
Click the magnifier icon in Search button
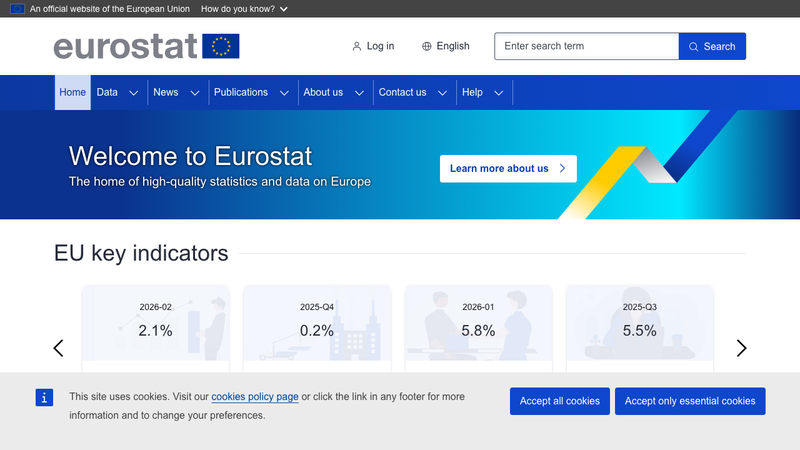coord(693,46)
